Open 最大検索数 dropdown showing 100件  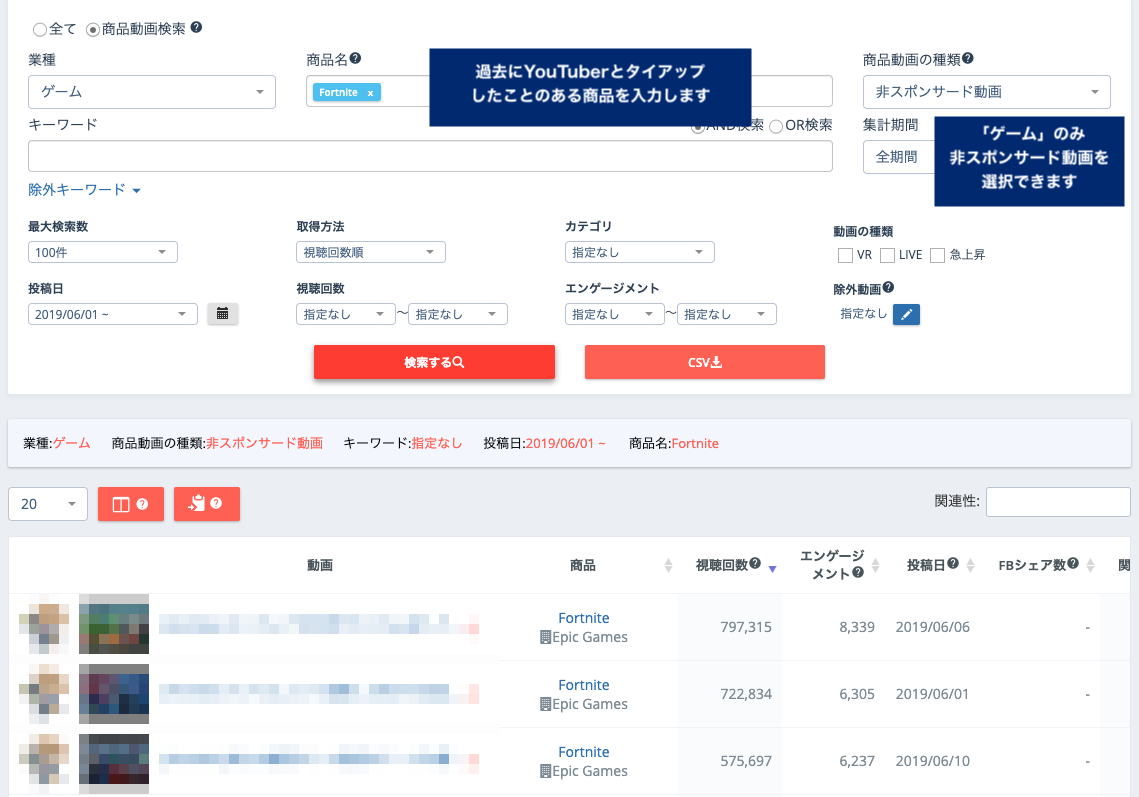click(102, 252)
